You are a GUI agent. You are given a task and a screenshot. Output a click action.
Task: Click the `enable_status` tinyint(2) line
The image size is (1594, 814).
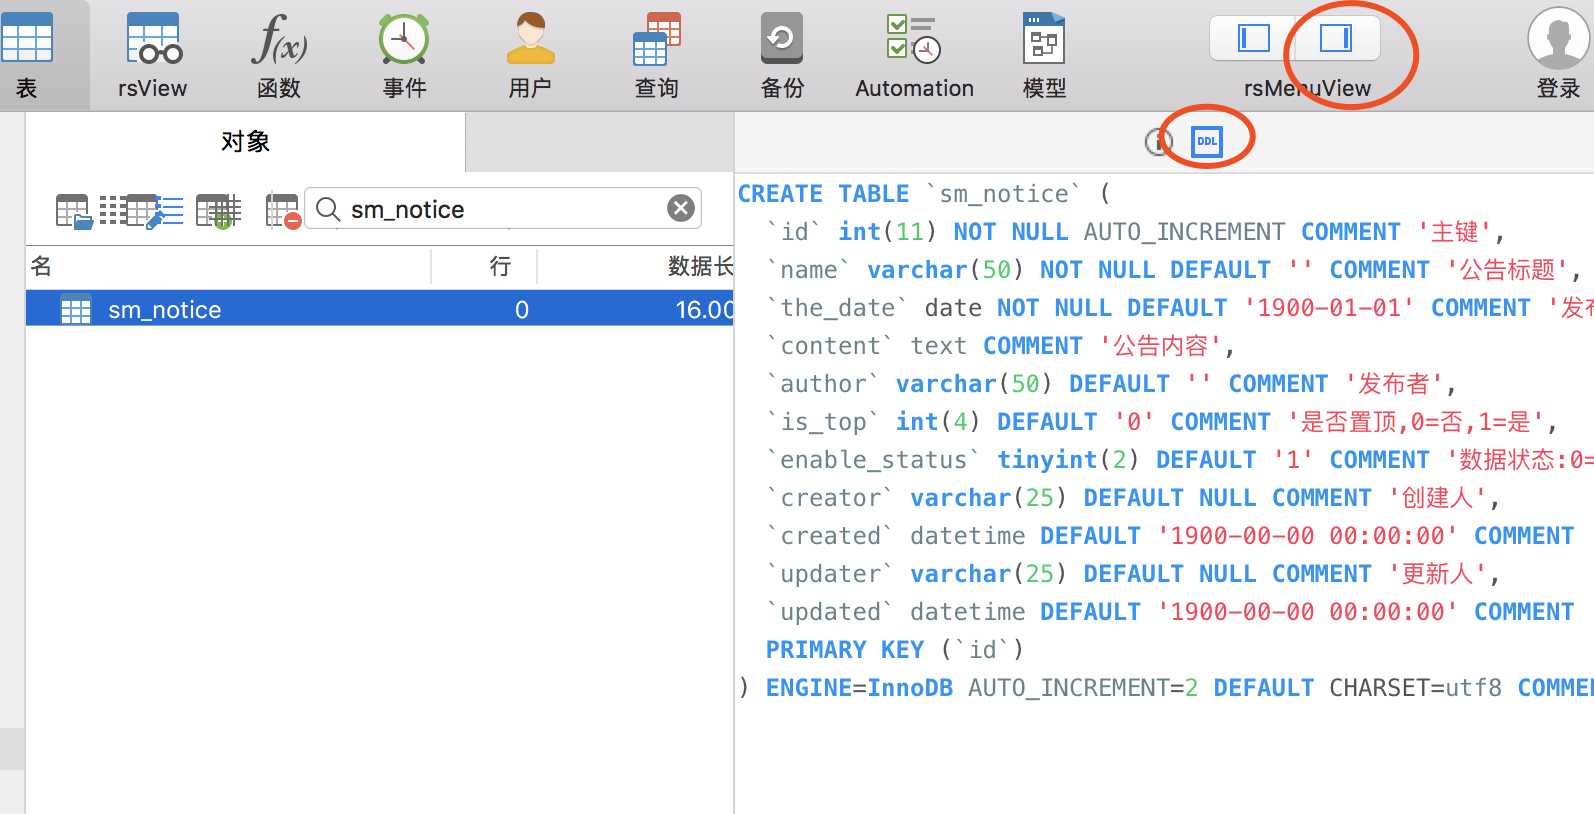tap(1180, 460)
